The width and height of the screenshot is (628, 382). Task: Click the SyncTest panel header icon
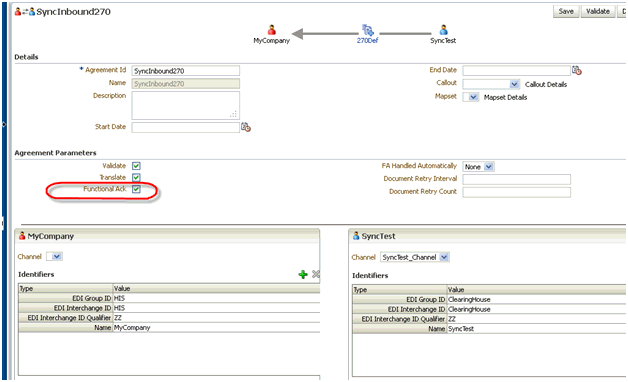point(356,236)
